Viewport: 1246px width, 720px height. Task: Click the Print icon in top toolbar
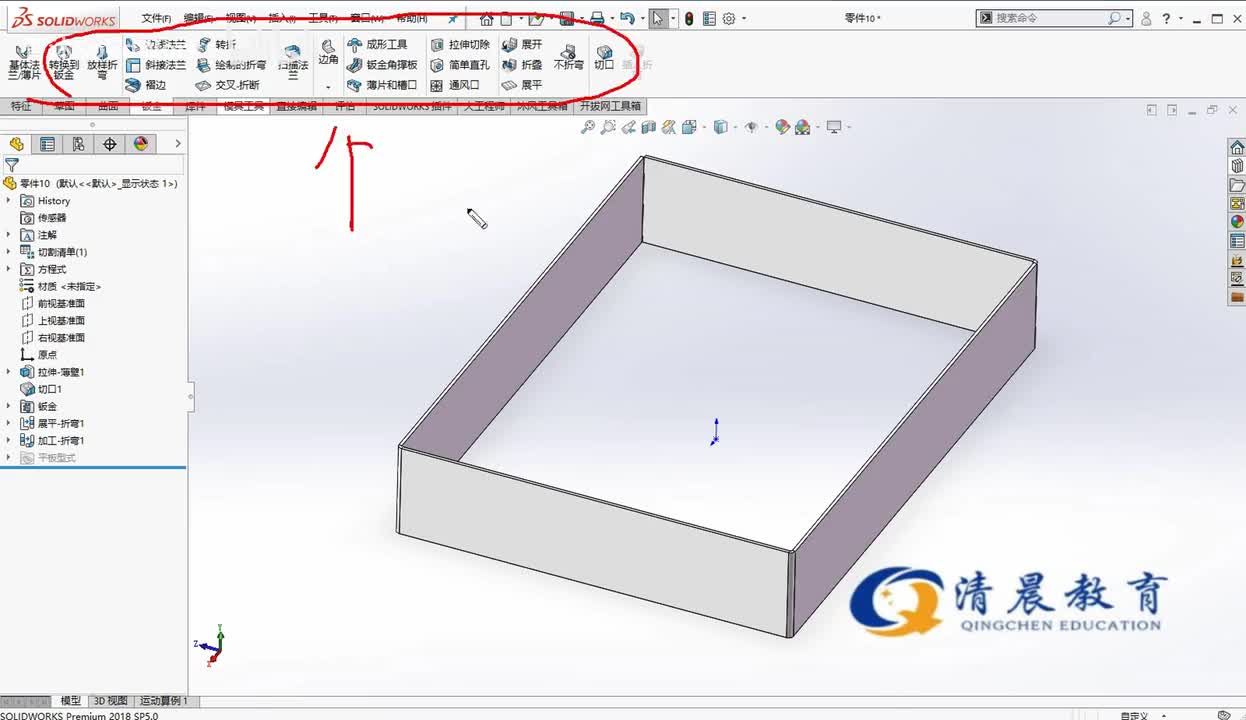click(x=597, y=18)
